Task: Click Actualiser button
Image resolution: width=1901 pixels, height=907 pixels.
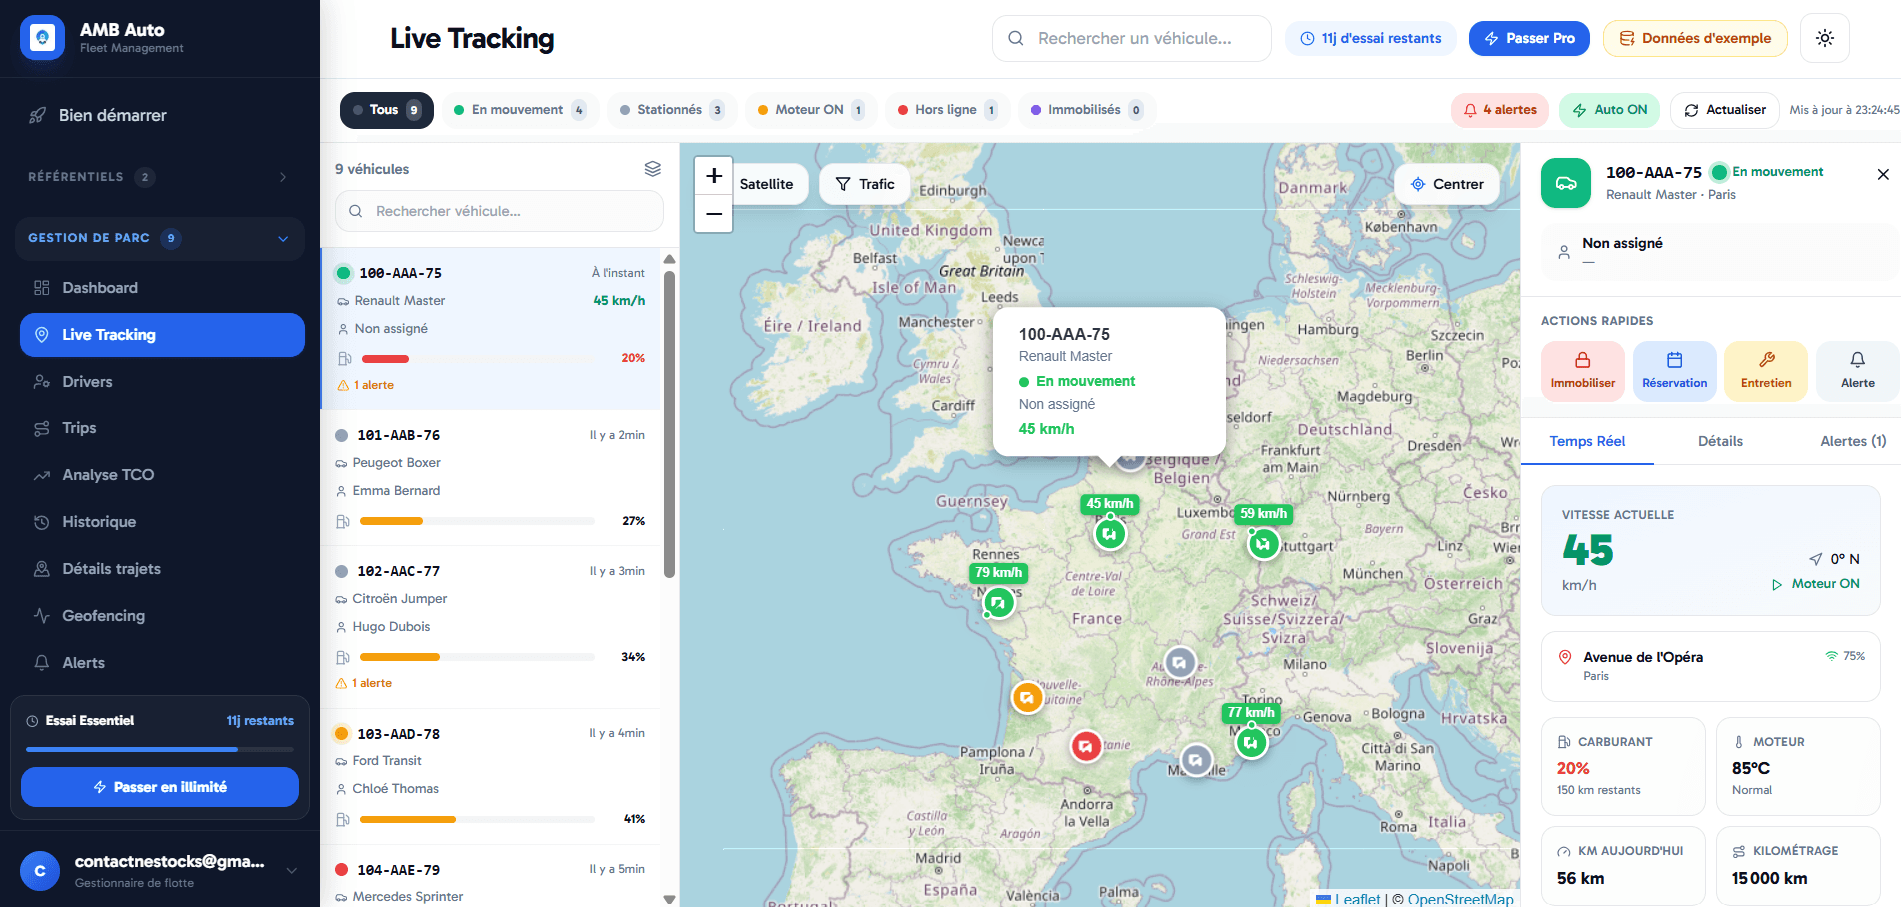Action: click(x=1725, y=110)
